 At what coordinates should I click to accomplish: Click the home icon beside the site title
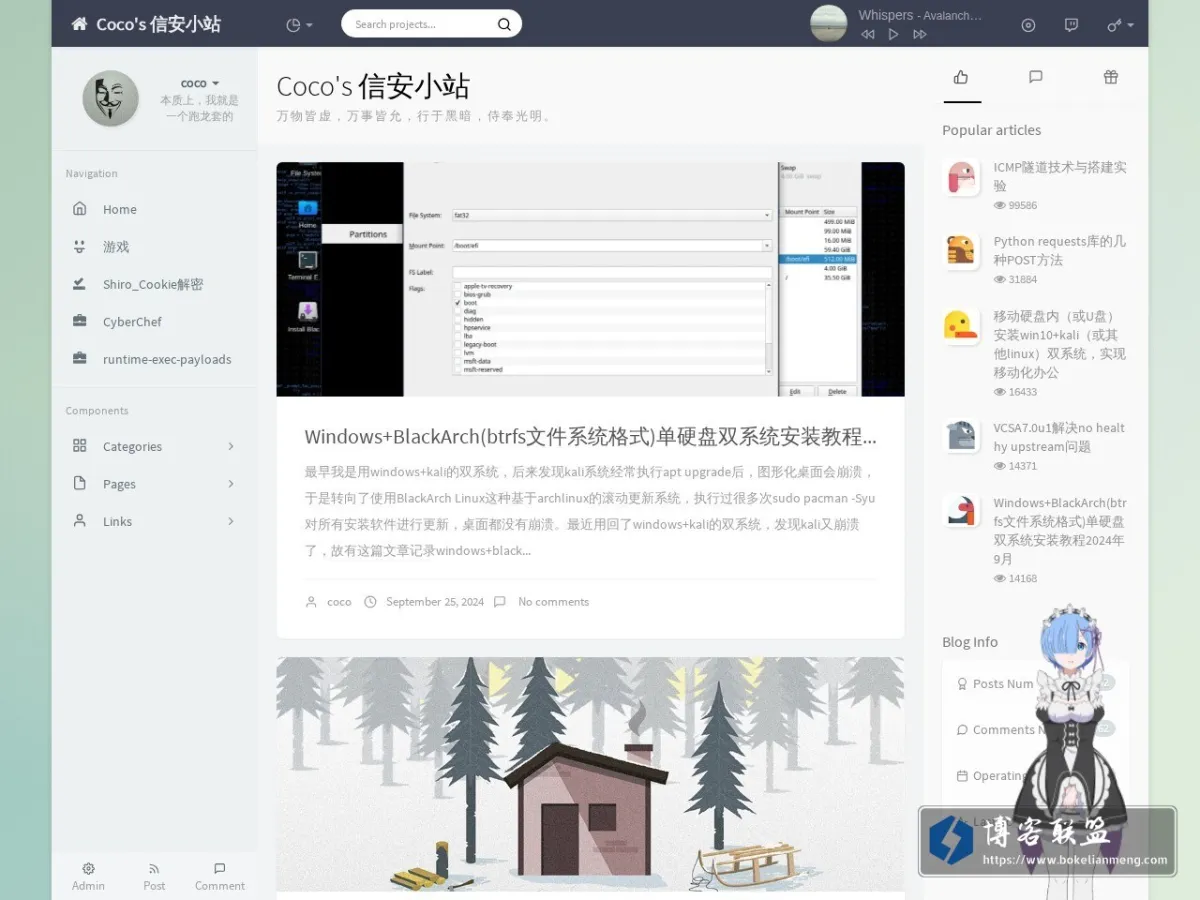coord(80,24)
